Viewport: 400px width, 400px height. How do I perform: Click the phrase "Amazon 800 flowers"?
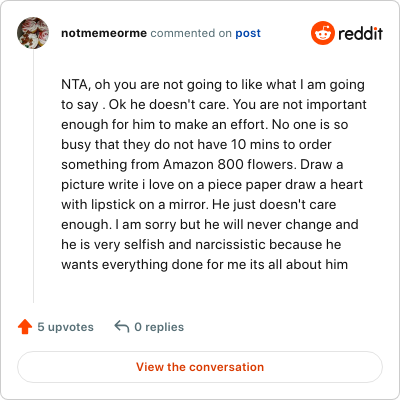(x=229, y=164)
